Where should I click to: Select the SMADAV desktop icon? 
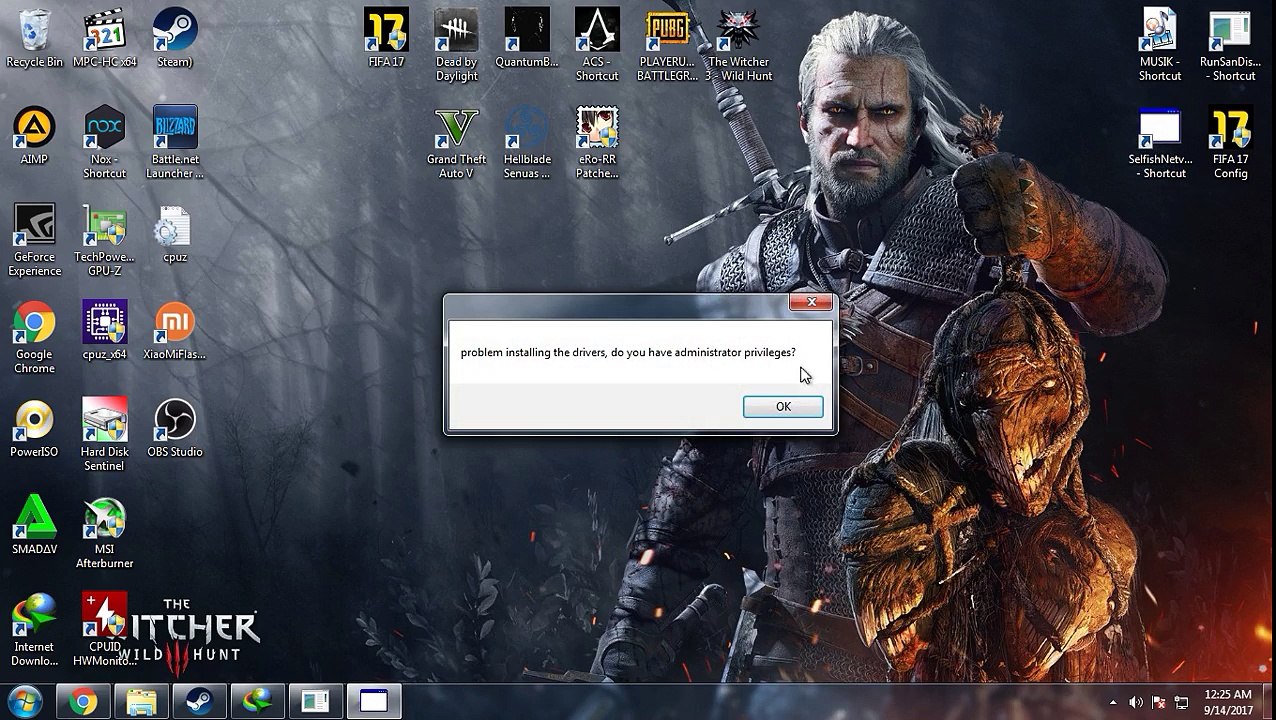click(x=34, y=526)
